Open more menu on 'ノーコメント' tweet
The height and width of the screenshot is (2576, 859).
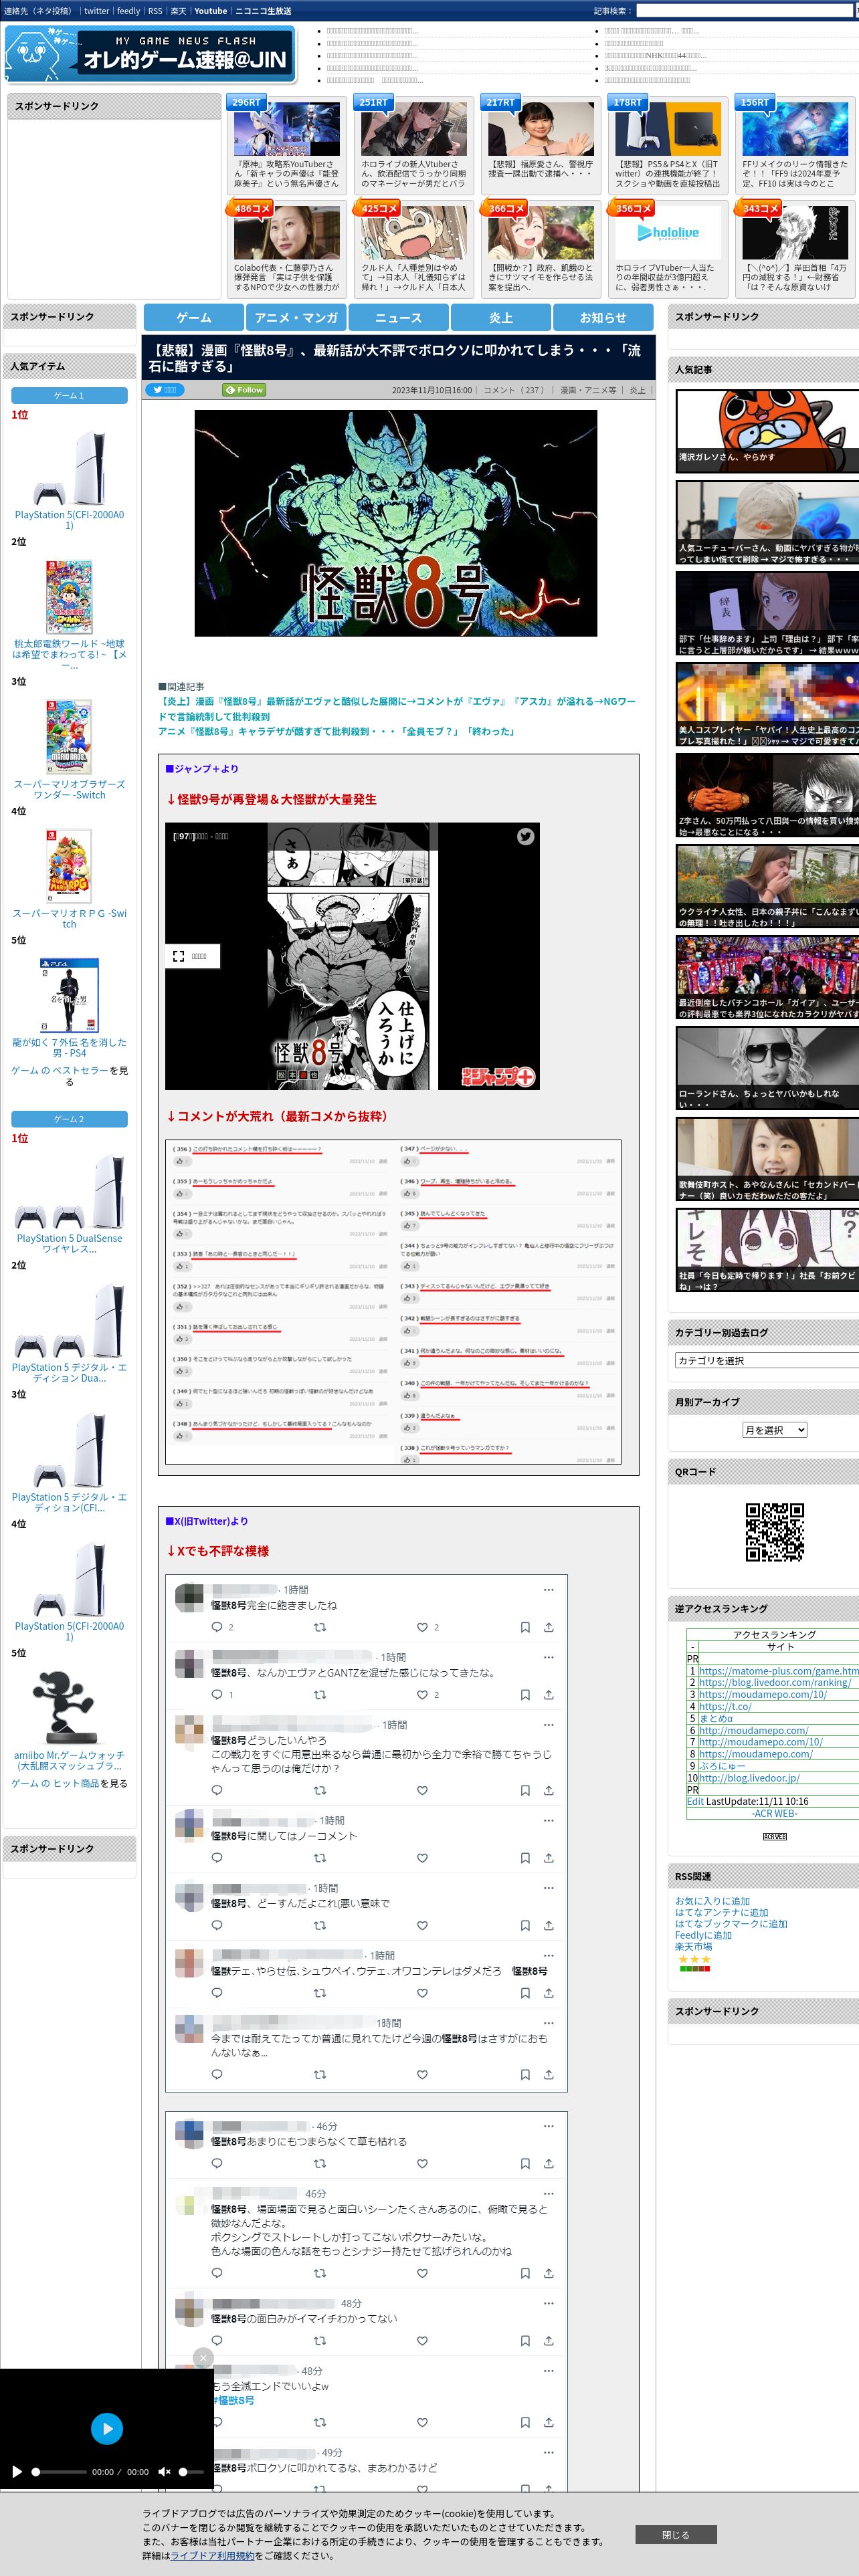click(x=548, y=1820)
